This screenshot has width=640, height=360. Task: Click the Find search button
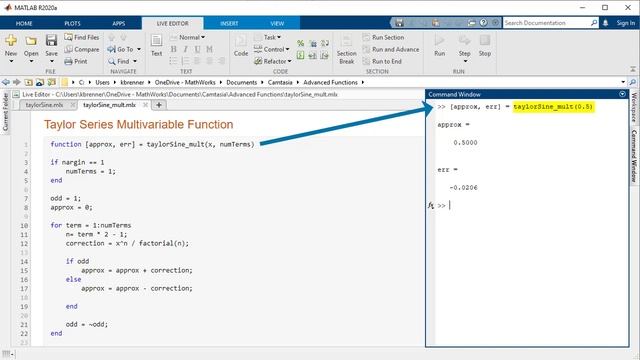coord(119,61)
